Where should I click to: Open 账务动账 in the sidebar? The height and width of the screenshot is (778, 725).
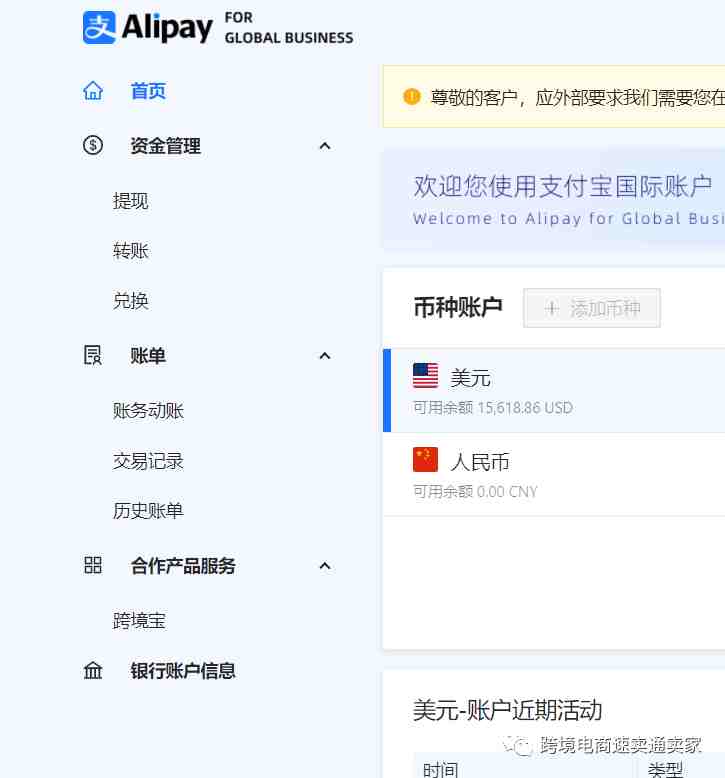pyautogui.click(x=148, y=411)
